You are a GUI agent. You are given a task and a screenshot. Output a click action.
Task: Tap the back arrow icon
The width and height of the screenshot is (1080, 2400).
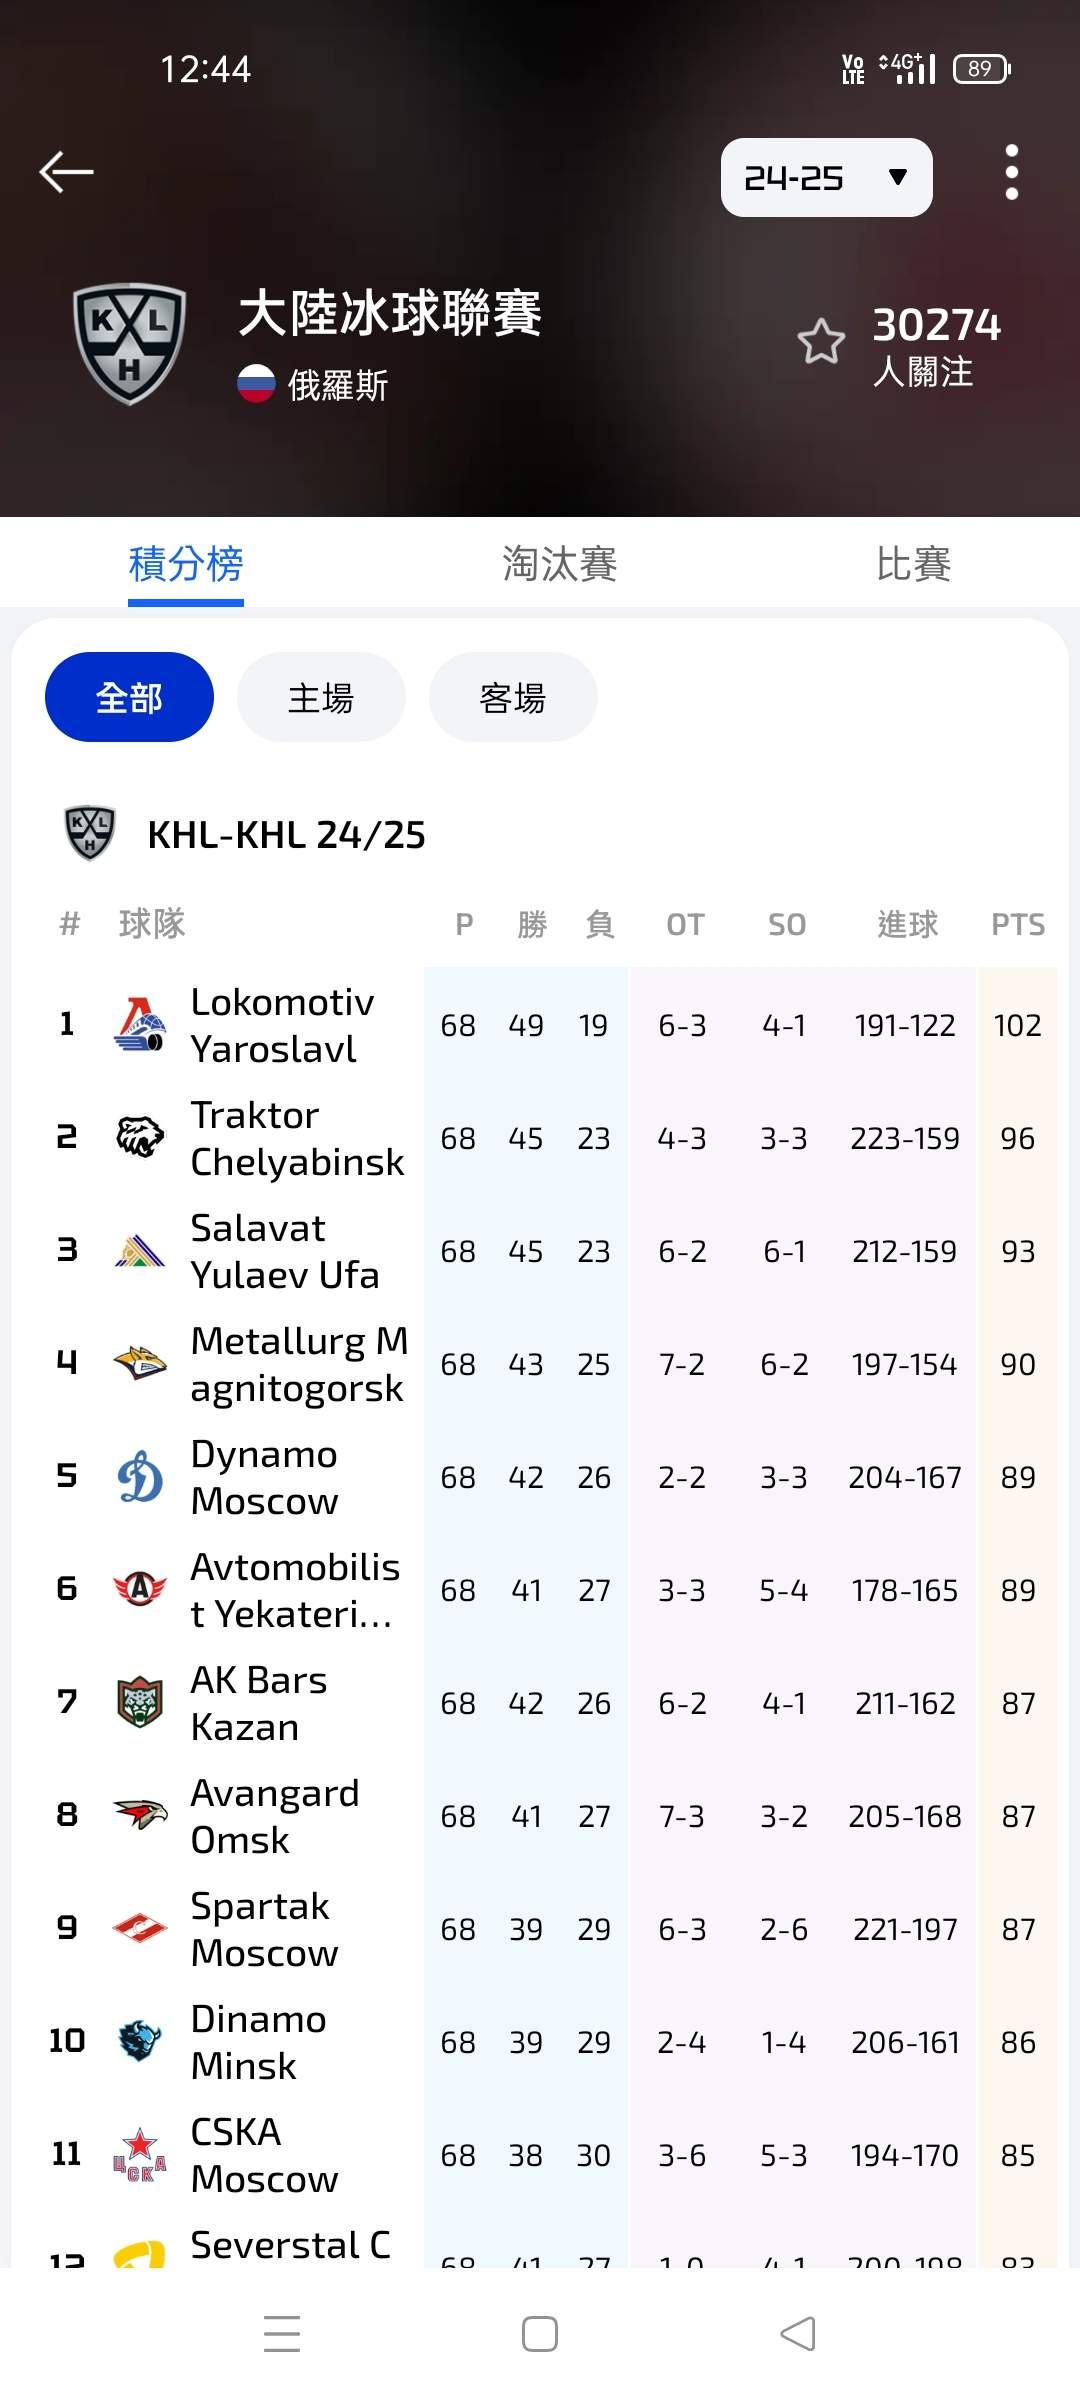66,172
